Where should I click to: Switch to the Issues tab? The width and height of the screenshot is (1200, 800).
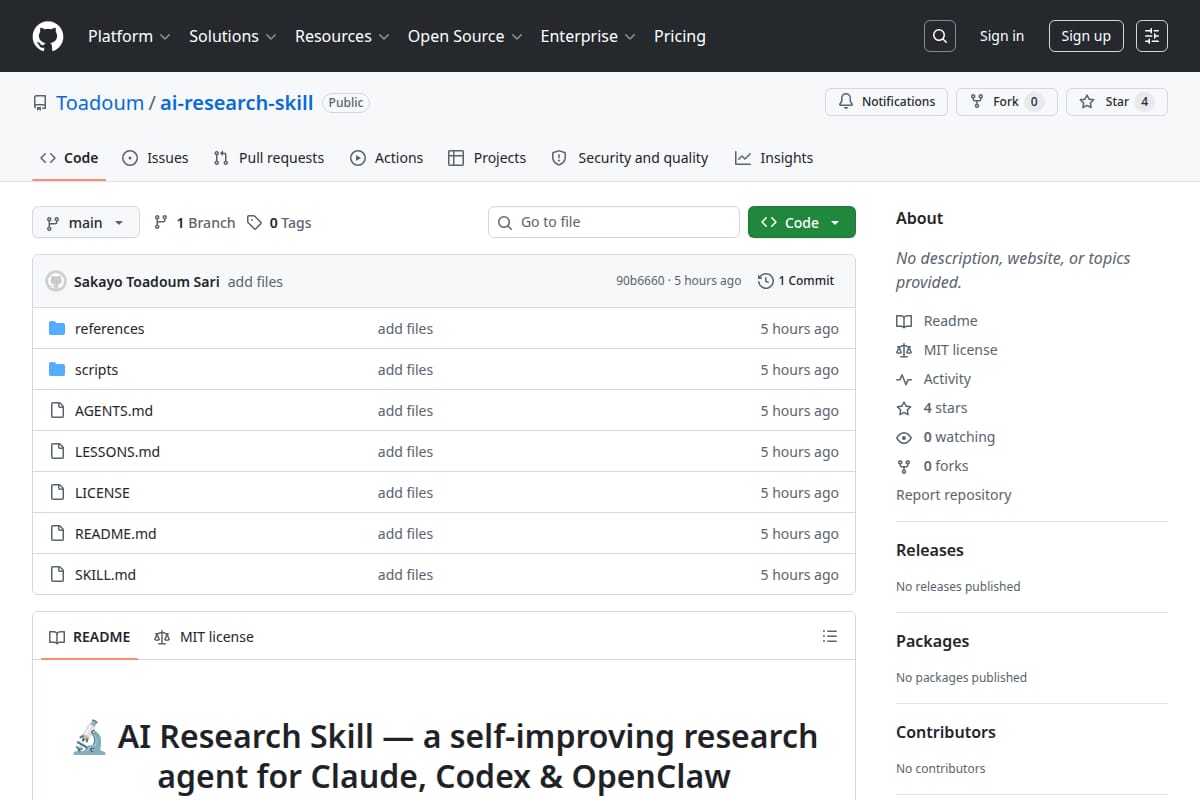155,158
